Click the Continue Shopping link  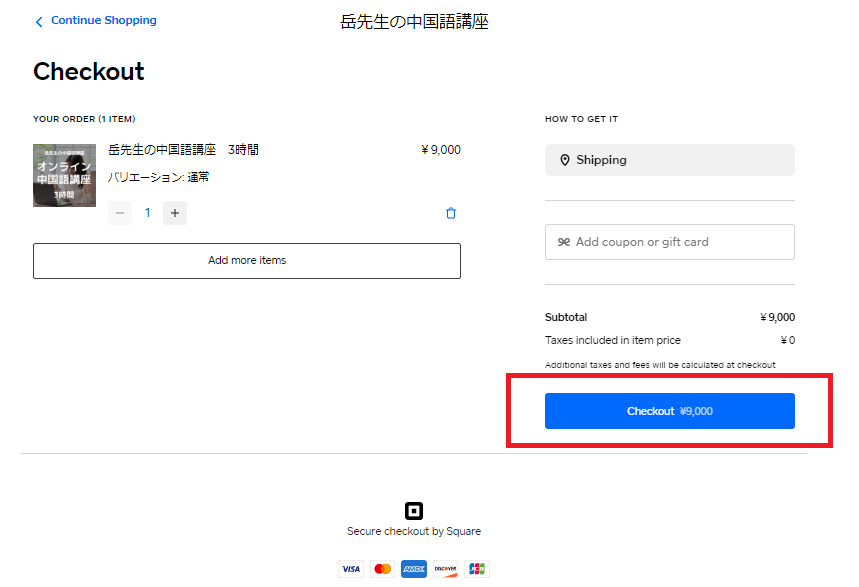click(104, 20)
